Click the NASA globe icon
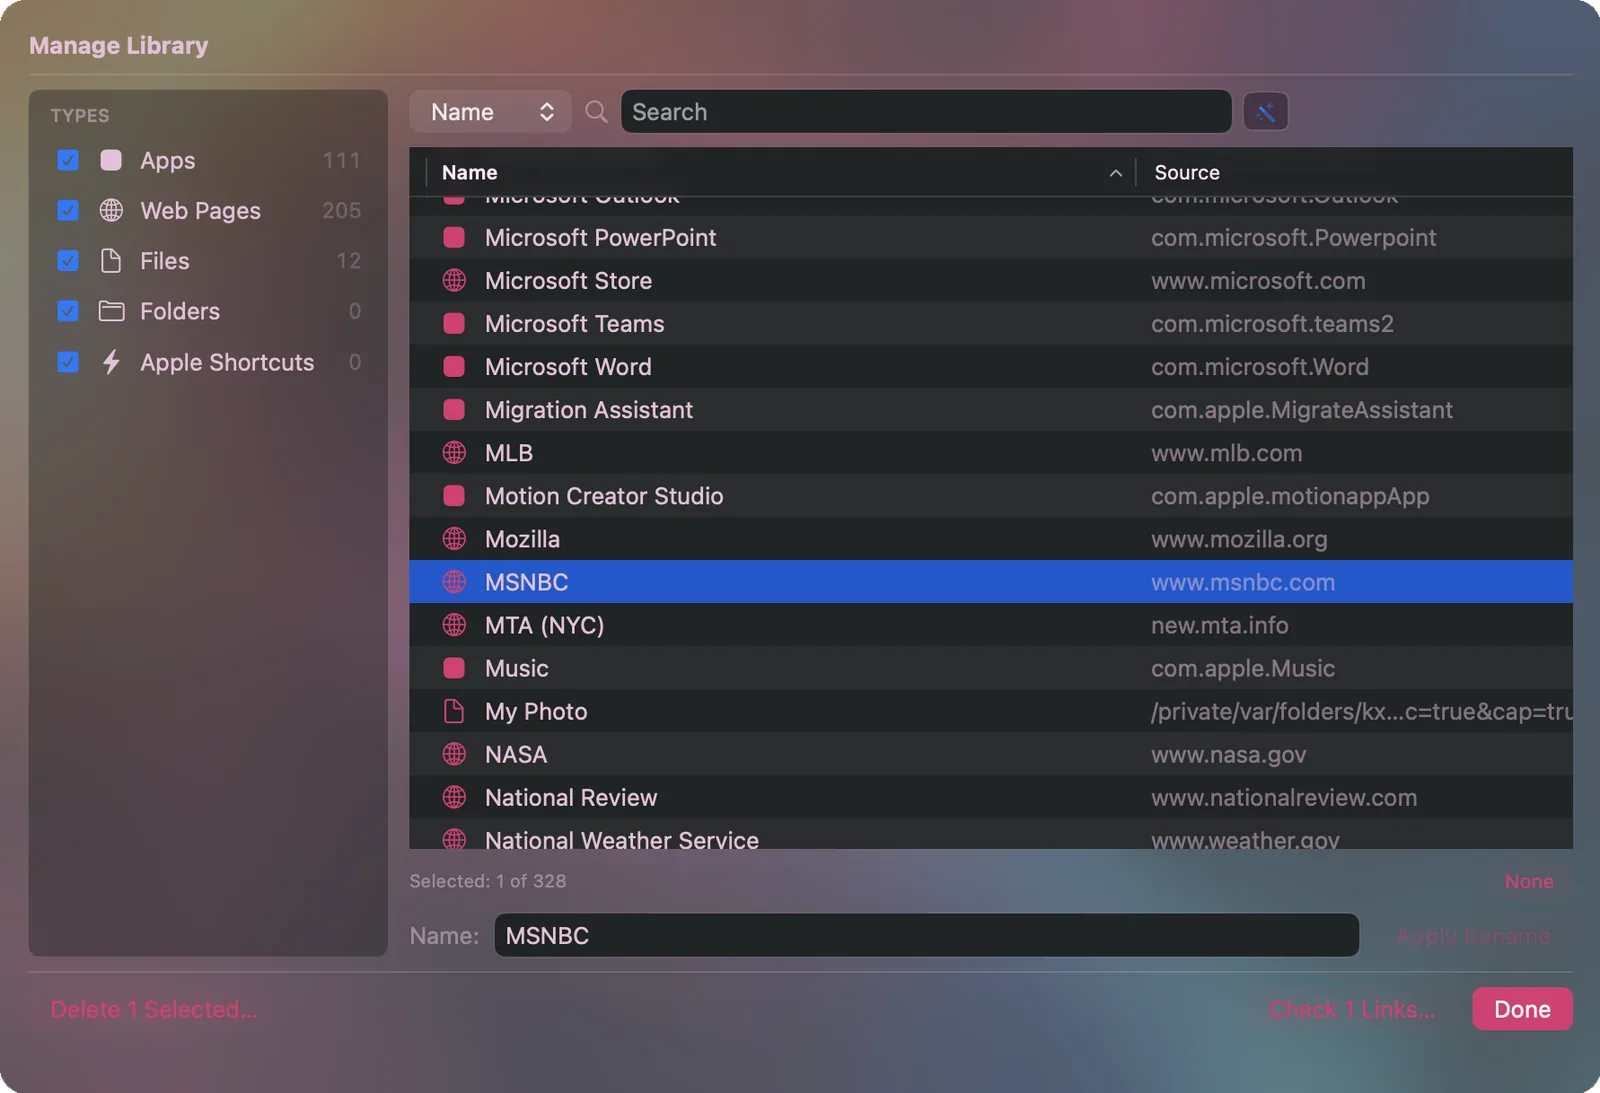The height and width of the screenshot is (1093, 1600). pyautogui.click(x=454, y=754)
